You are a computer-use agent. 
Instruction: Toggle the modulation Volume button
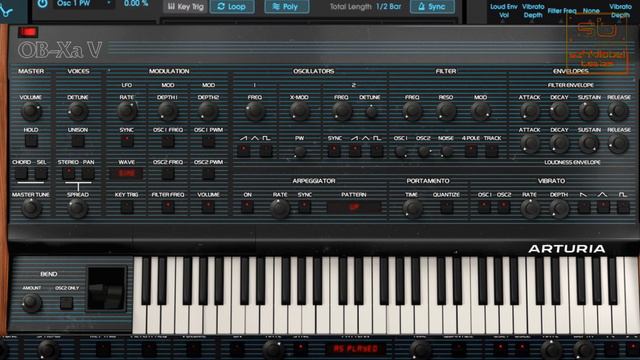click(x=208, y=207)
